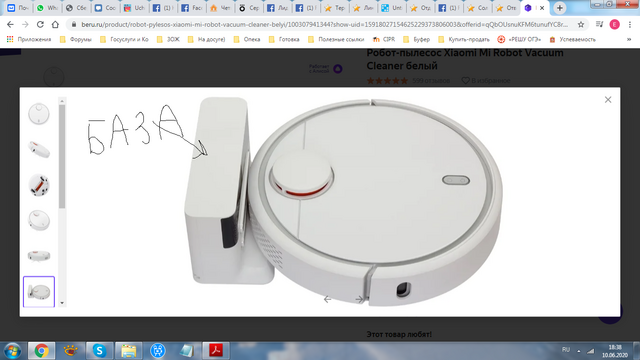640x360 pixels.
Task: Open the CIPR bookmark
Action: (384, 40)
